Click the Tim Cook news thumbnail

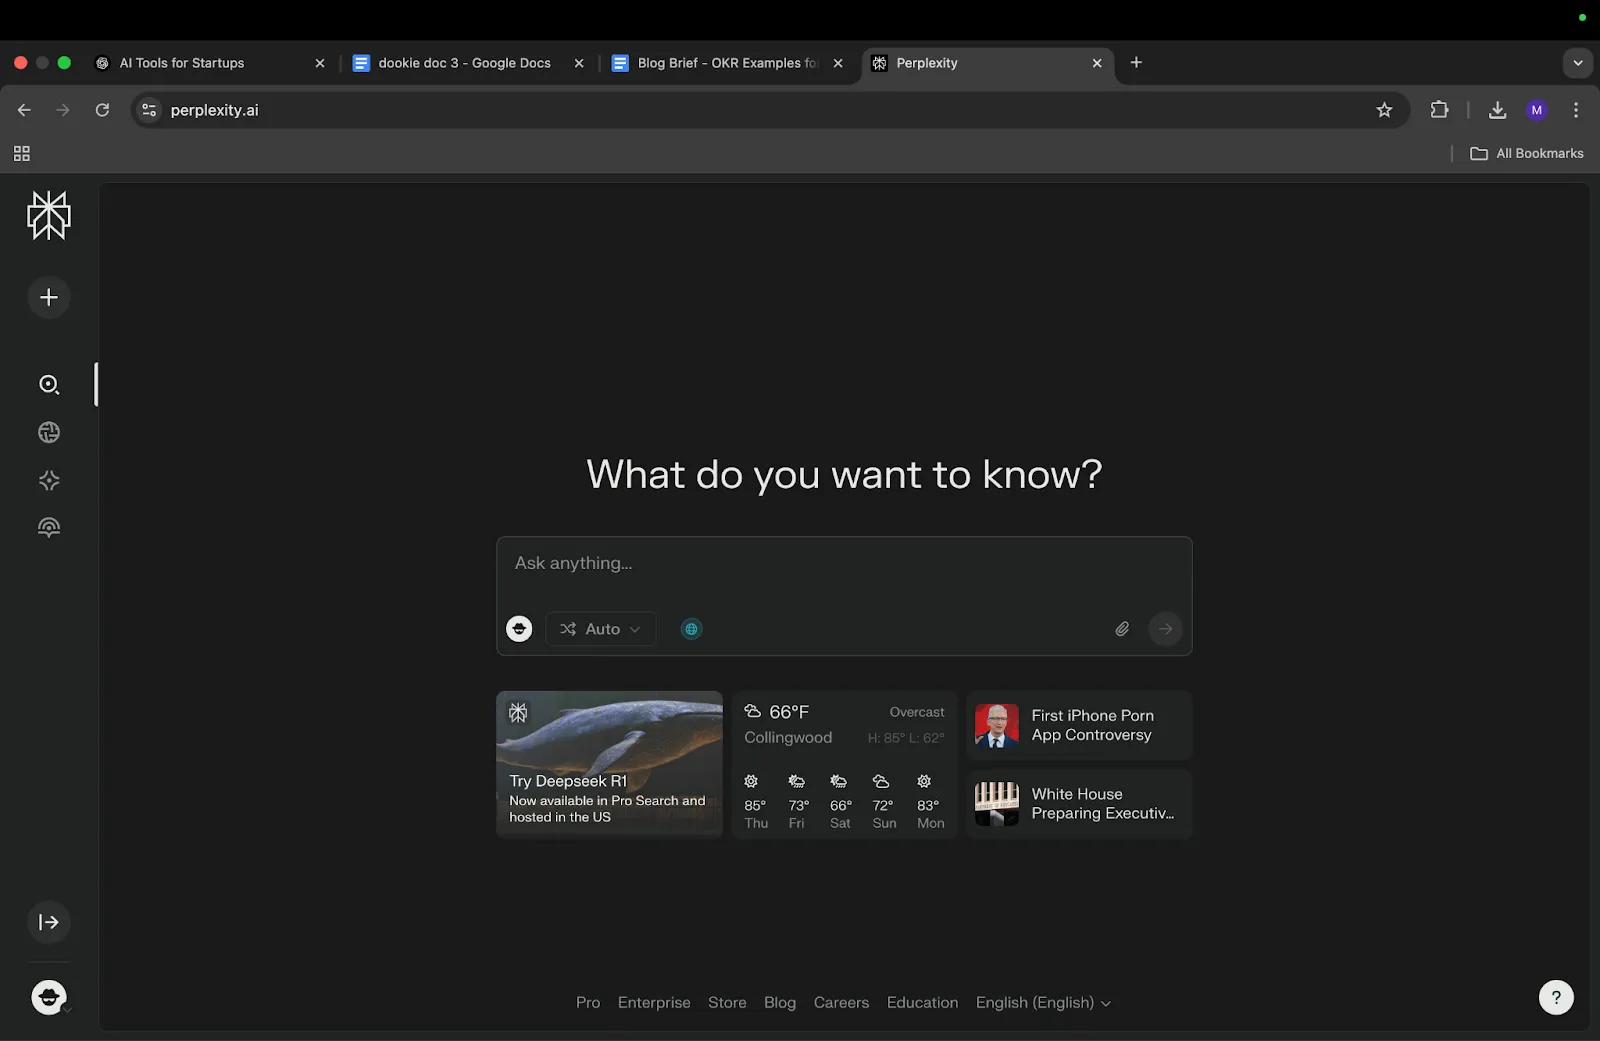click(997, 726)
